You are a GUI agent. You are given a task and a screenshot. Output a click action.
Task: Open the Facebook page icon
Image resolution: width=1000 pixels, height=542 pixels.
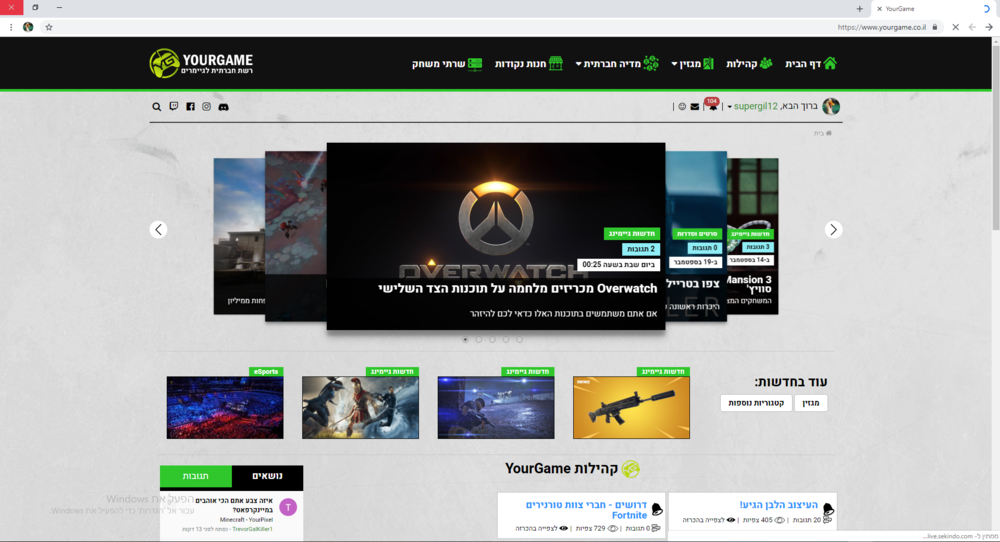tap(191, 107)
